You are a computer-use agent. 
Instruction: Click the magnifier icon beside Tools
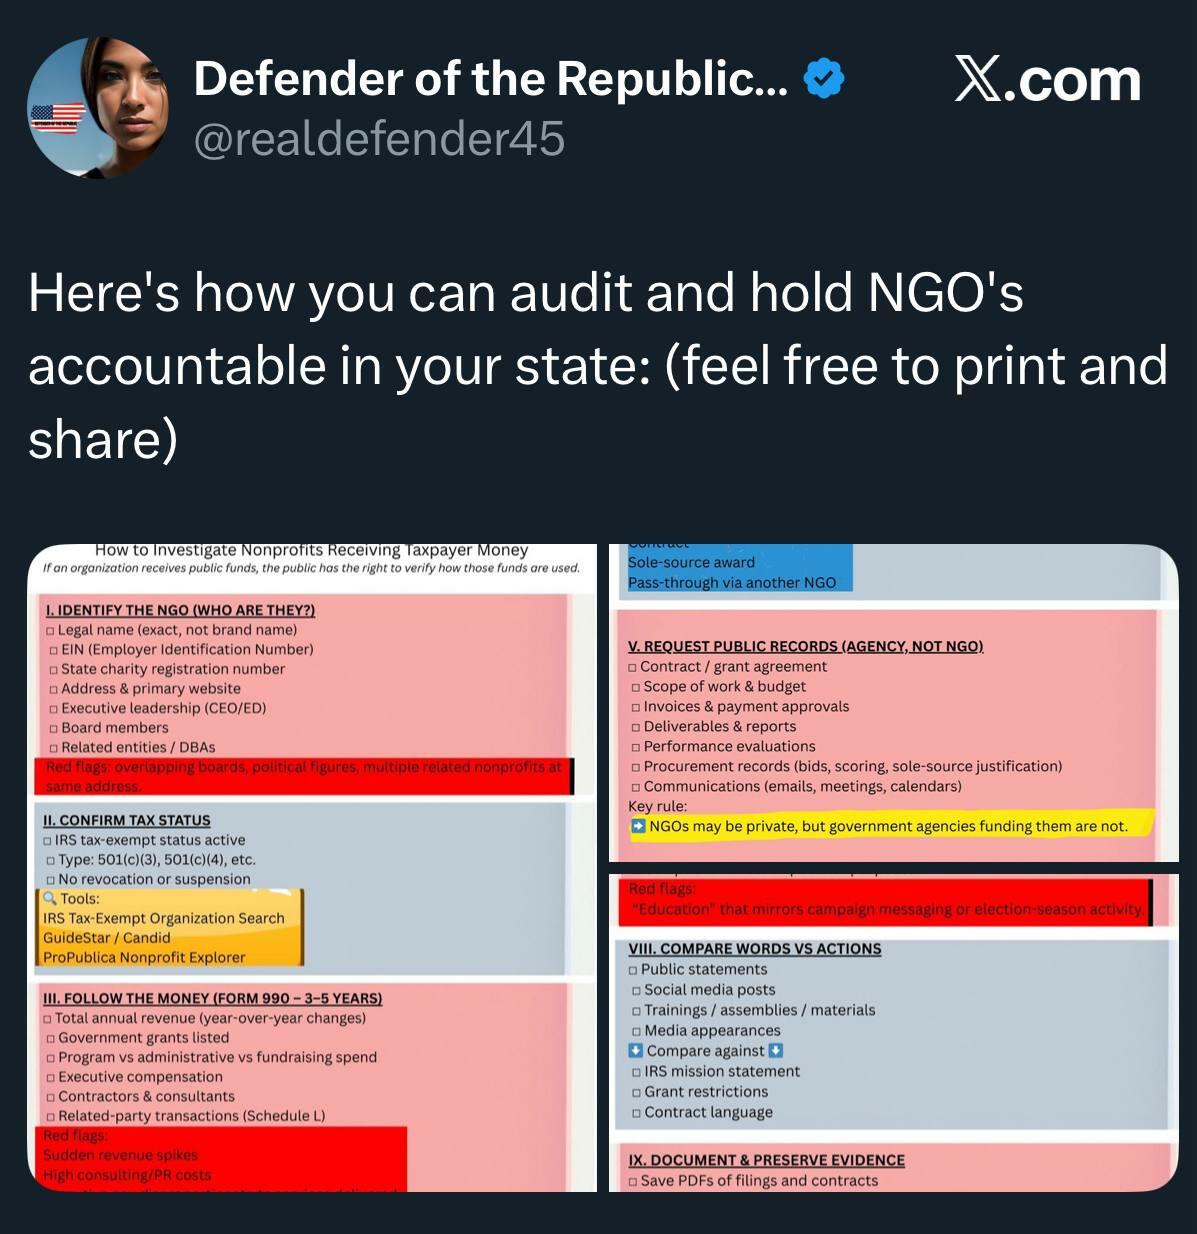point(49,898)
